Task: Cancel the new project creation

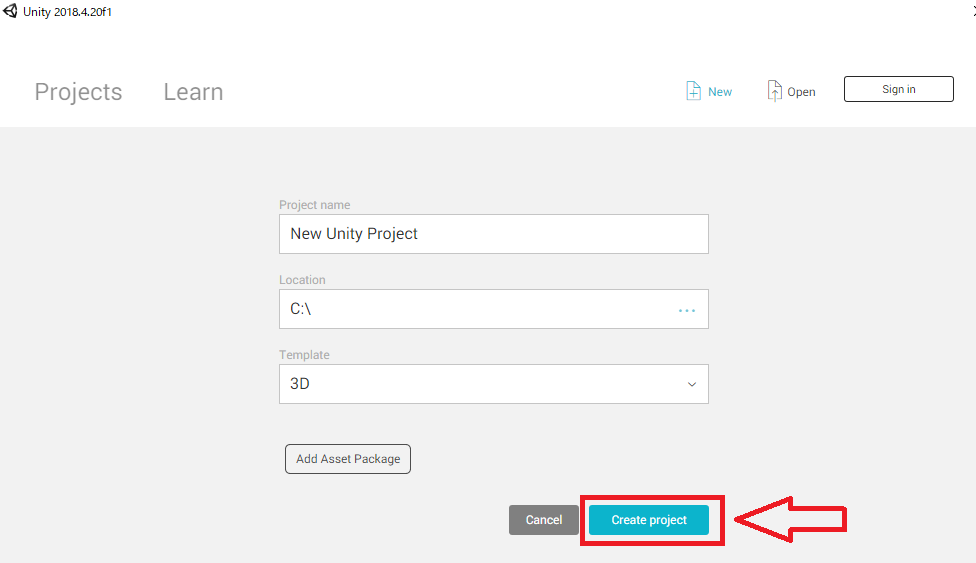Action: pos(543,520)
